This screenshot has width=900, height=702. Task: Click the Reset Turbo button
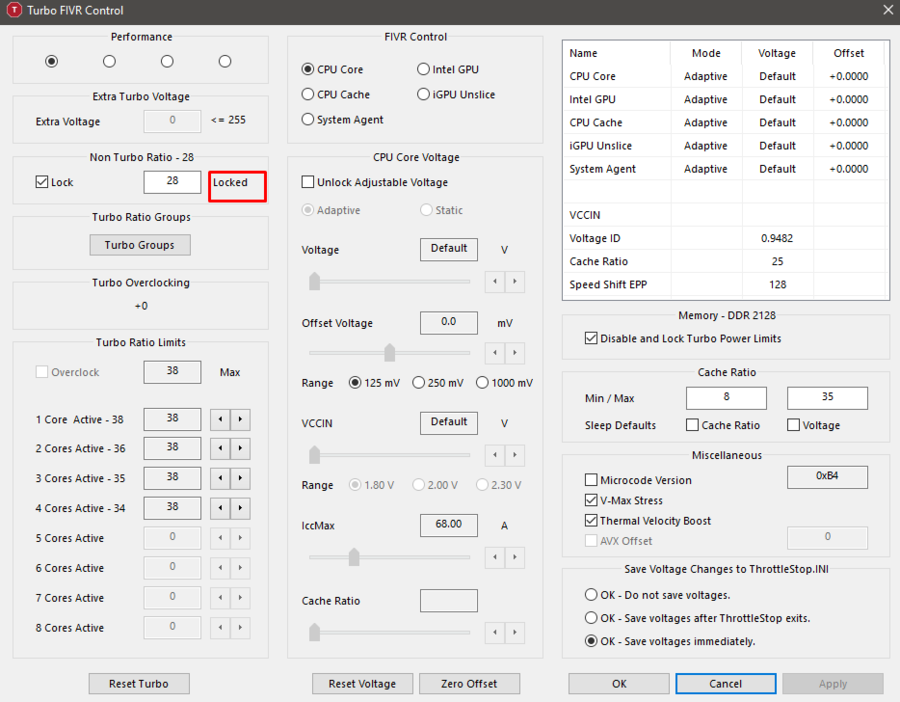[139, 684]
